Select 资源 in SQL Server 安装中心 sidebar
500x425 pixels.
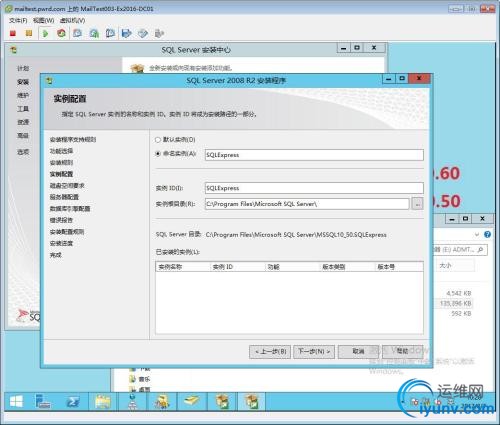tap(23, 122)
